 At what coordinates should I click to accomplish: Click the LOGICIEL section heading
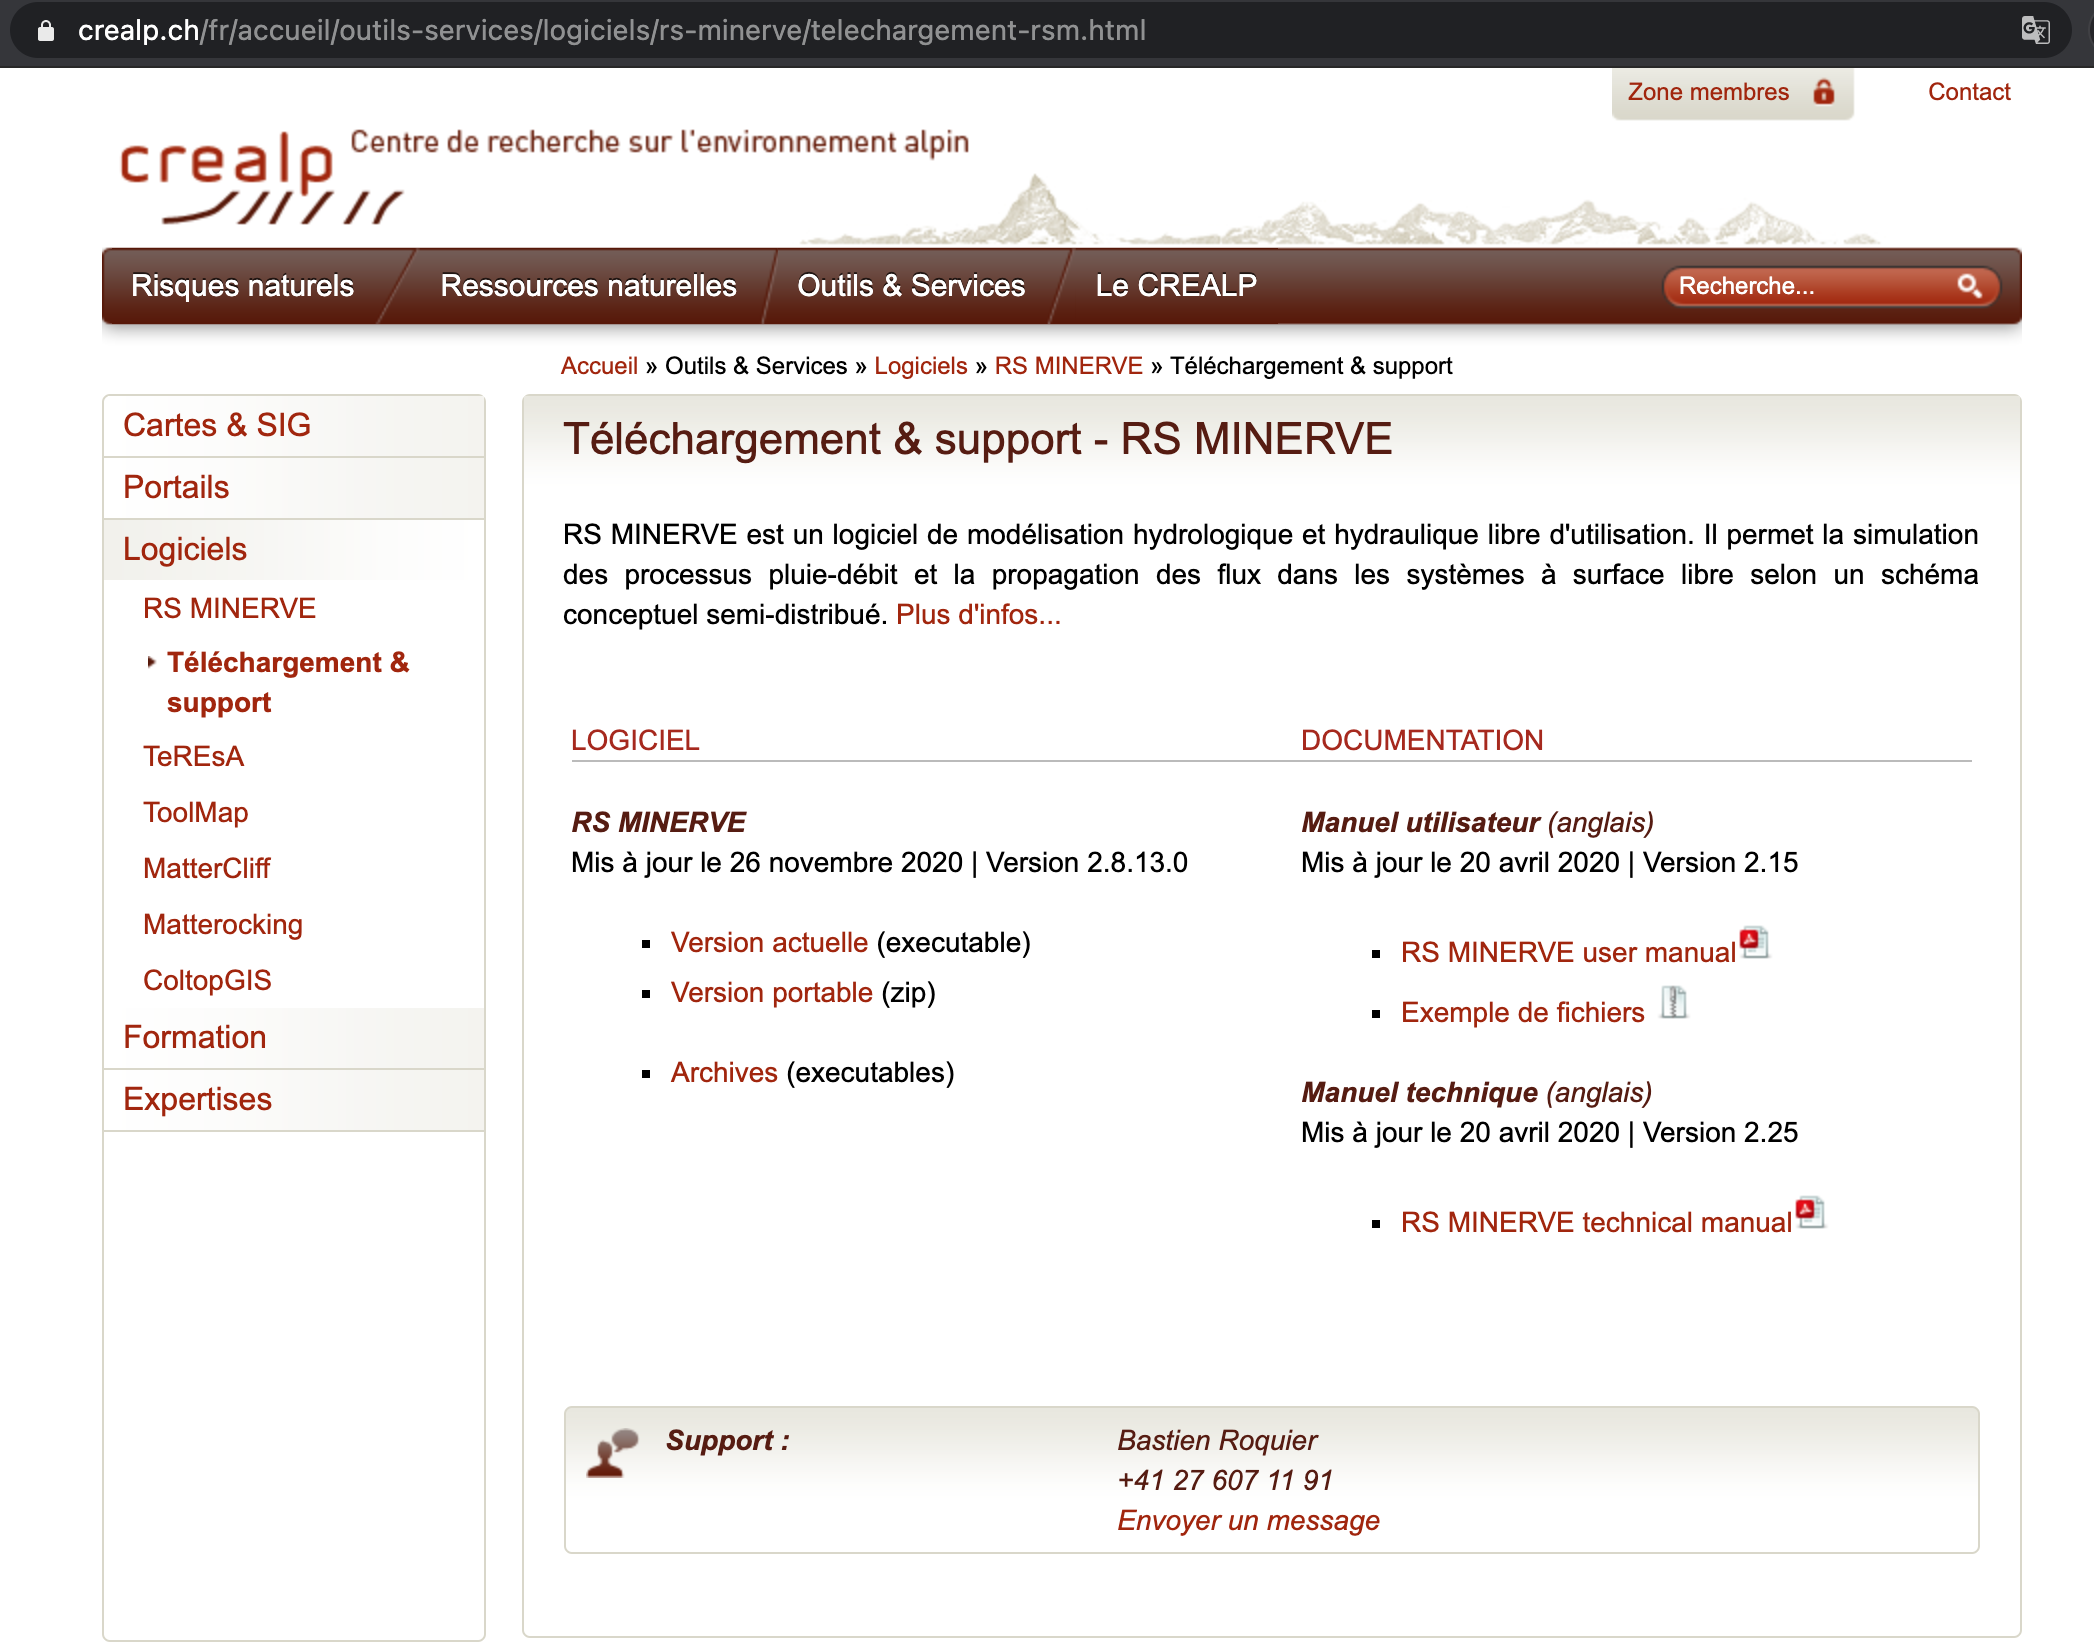[x=635, y=741]
